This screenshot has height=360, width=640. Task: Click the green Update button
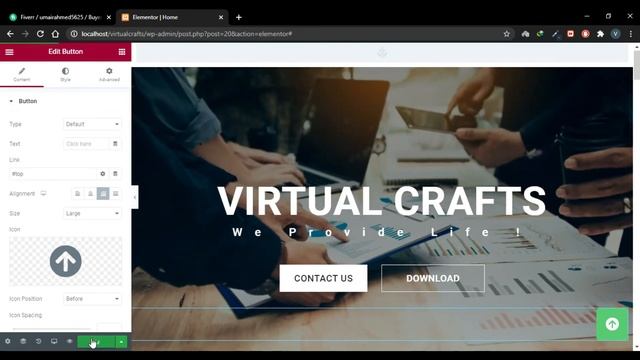pyautogui.click(x=96, y=342)
